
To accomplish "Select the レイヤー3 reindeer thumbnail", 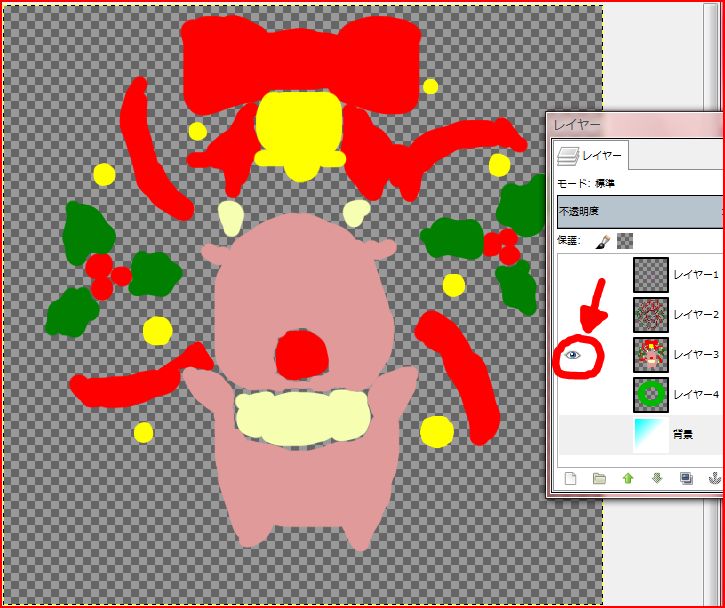I will click(651, 355).
